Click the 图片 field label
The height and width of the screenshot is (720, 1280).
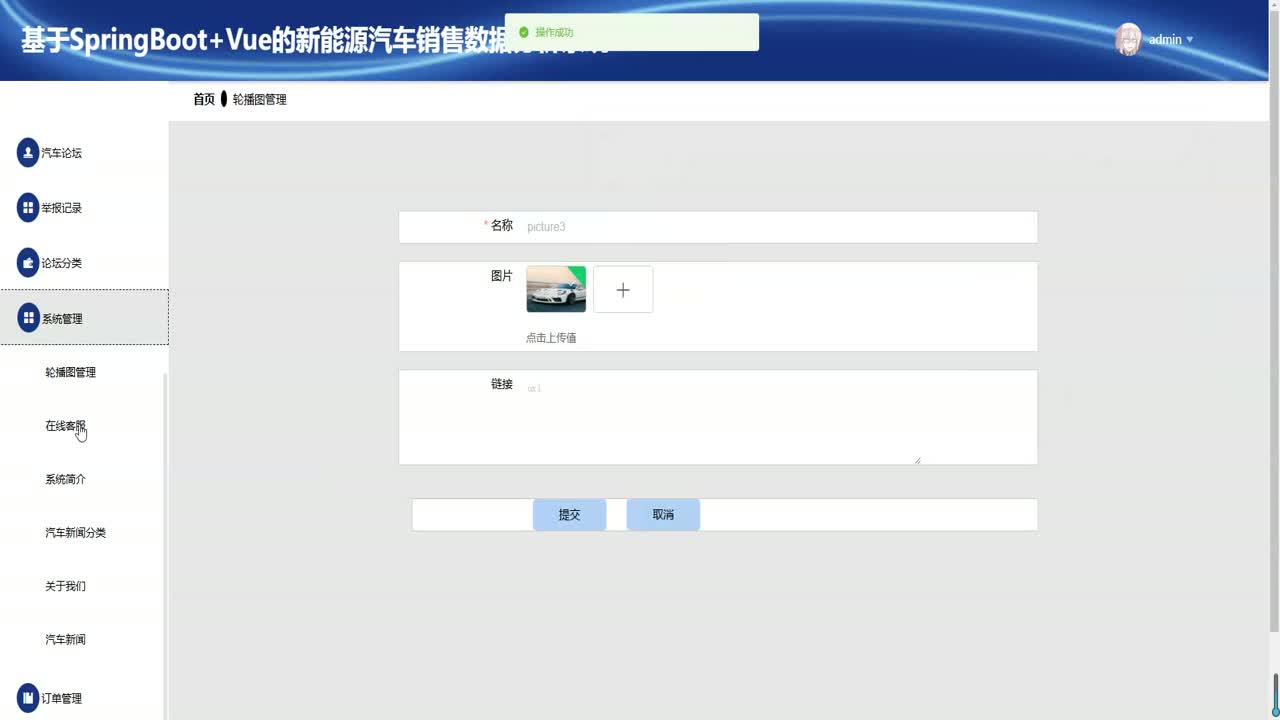(502, 276)
